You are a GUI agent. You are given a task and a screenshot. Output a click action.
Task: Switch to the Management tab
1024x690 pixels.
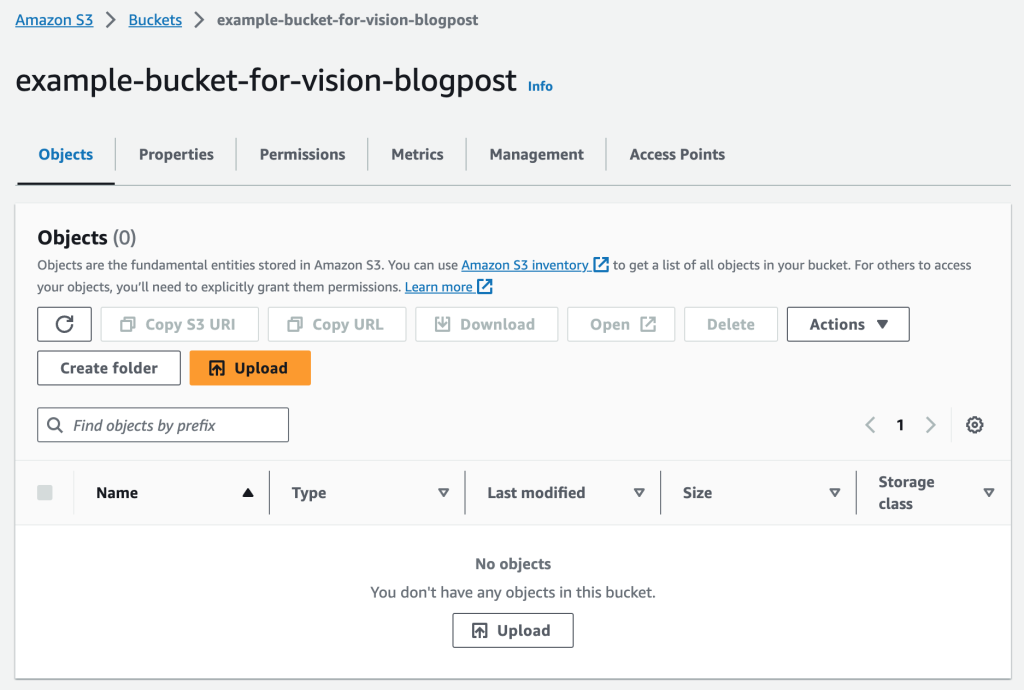point(536,154)
